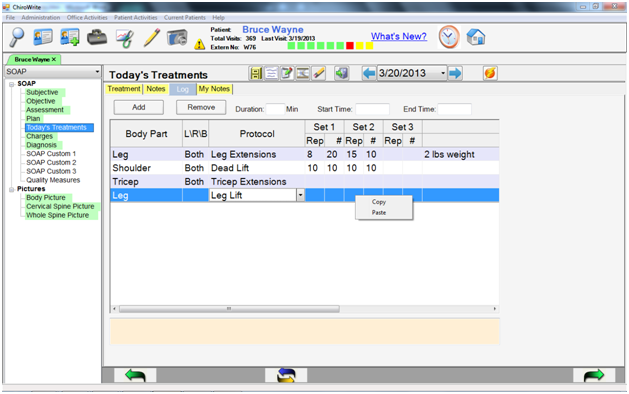Click the yellow warning alert icon
Viewport: 629px width, 394px height.
click(199, 44)
